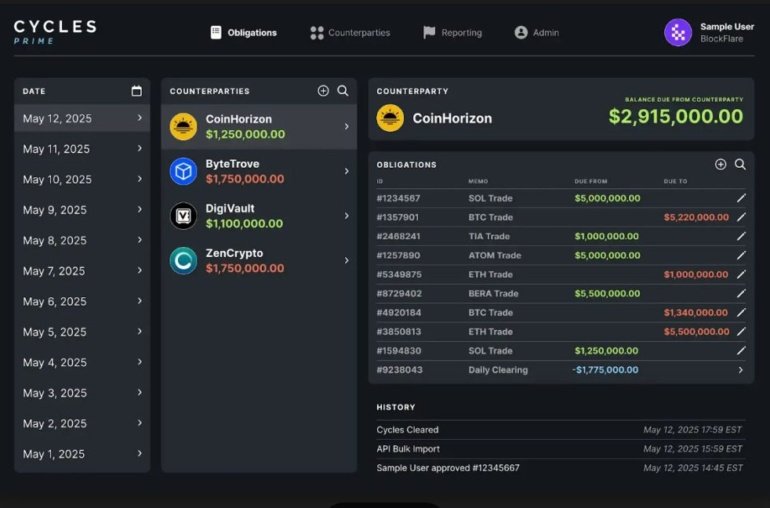Click $2,915,000.00 balance due amount
Image resolution: width=770 pixels, height=508 pixels.
point(676,116)
